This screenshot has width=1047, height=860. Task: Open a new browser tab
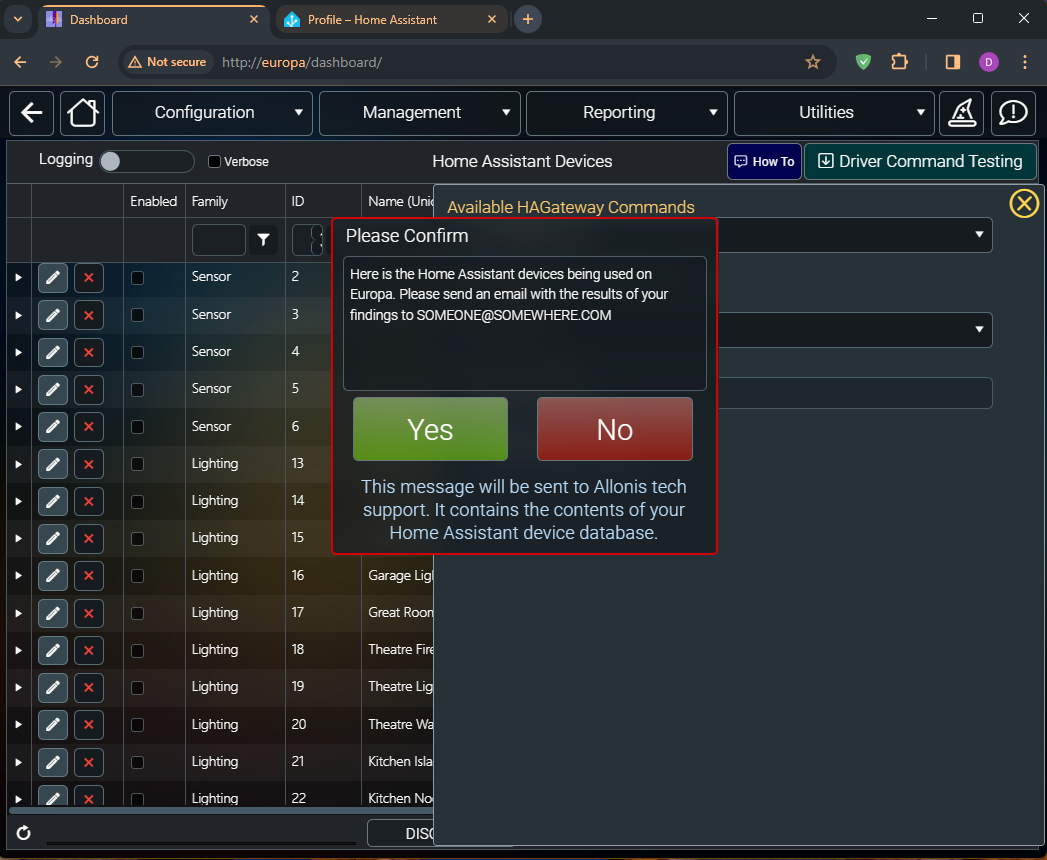(528, 19)
